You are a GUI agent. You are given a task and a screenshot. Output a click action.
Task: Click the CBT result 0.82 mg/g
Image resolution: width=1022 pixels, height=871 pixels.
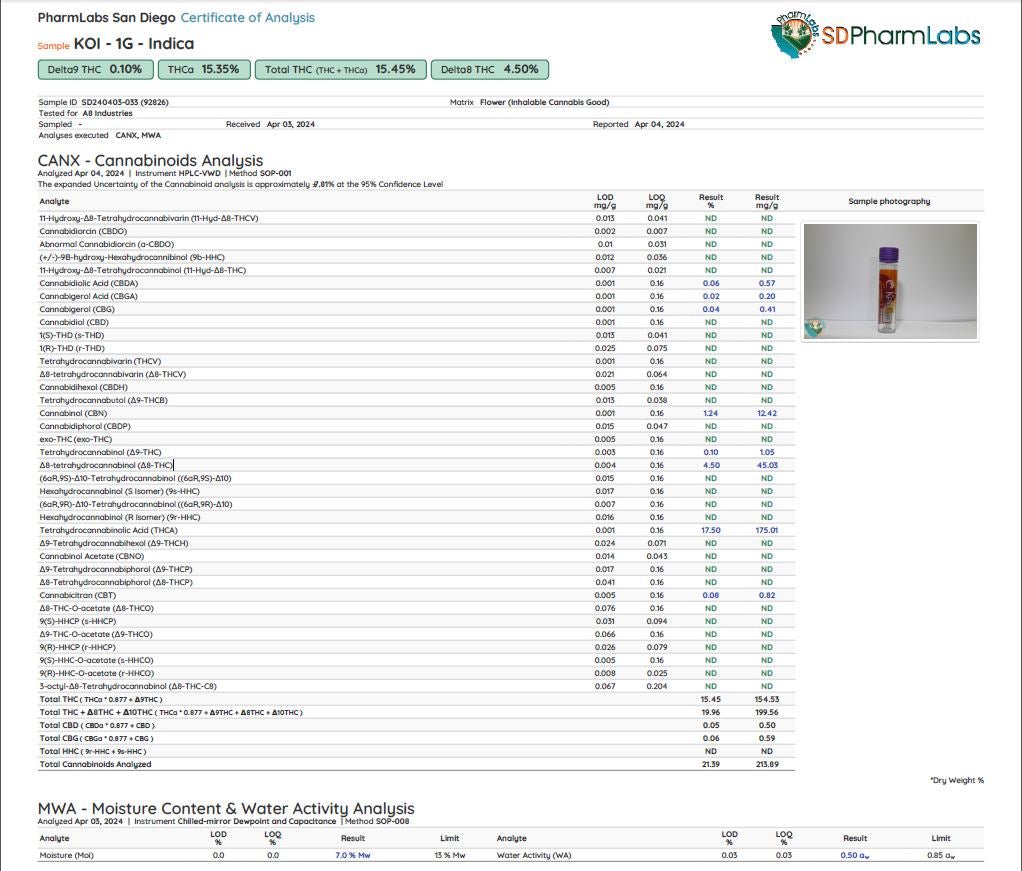767,595
